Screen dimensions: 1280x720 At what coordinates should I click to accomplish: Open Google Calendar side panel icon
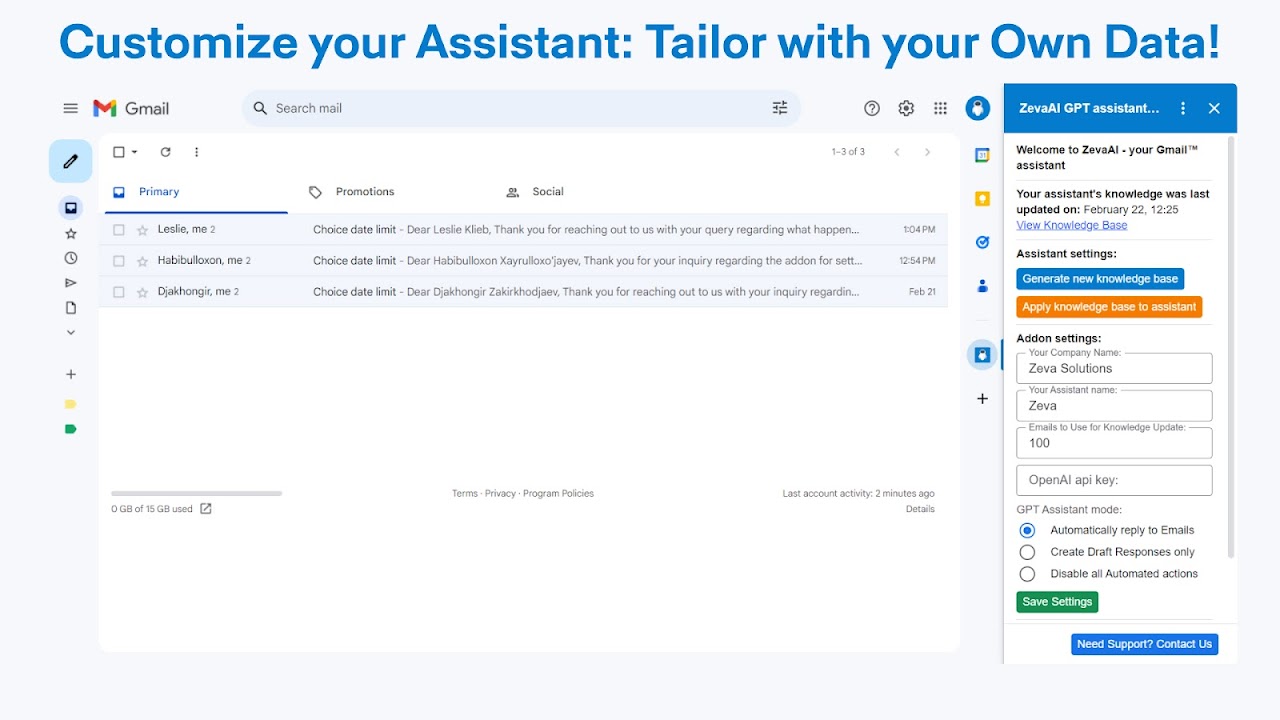click(x=982, y=155)
